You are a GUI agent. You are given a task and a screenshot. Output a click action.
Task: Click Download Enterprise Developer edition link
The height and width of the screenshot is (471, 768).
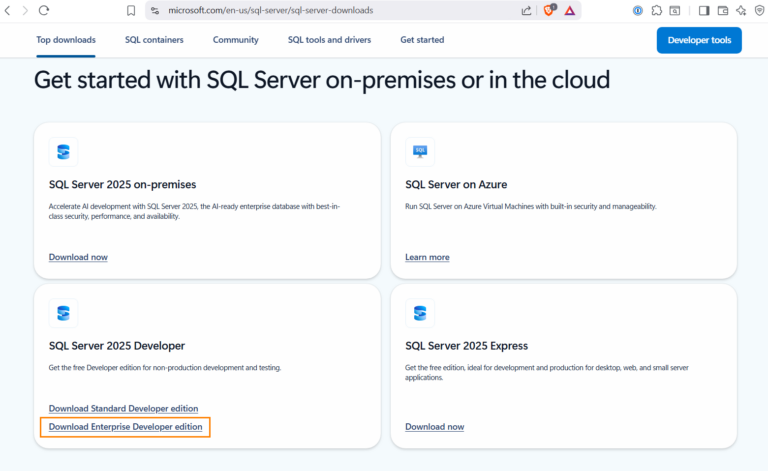point(125,427)
